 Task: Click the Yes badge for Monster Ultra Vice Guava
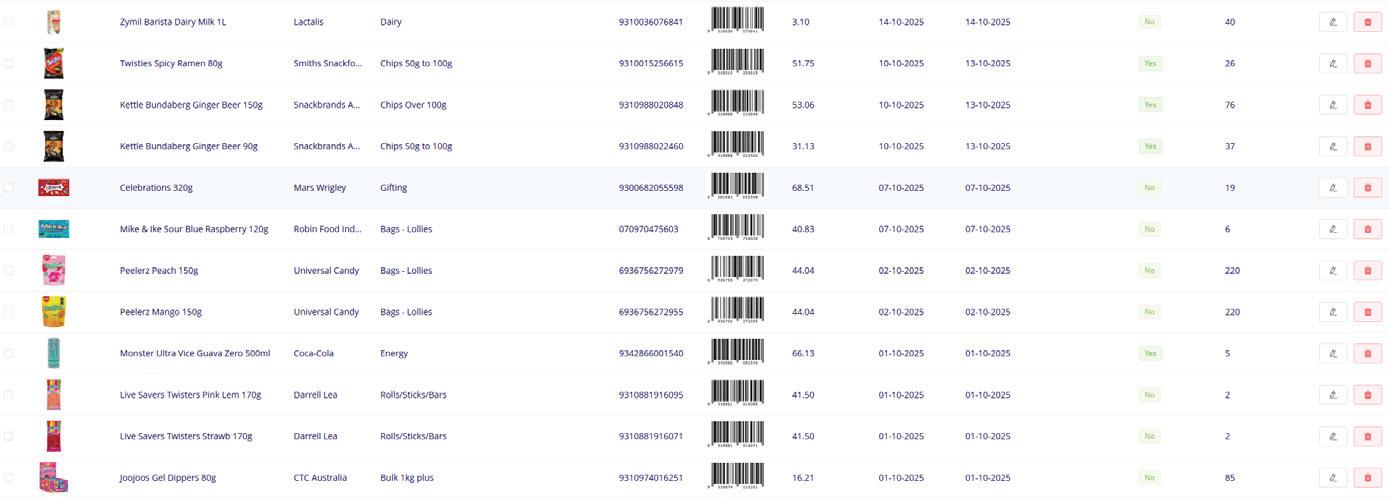[x=1150, y=353]
